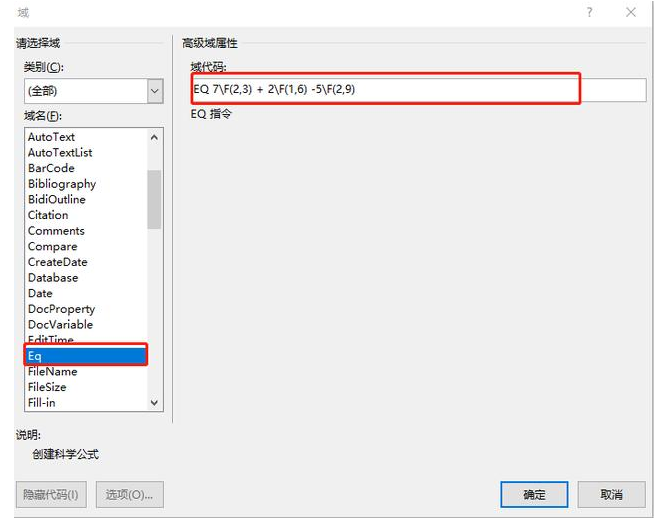The image size is (658, 518).
Task: Select AutoText in field names list
Action: (52, 137)
